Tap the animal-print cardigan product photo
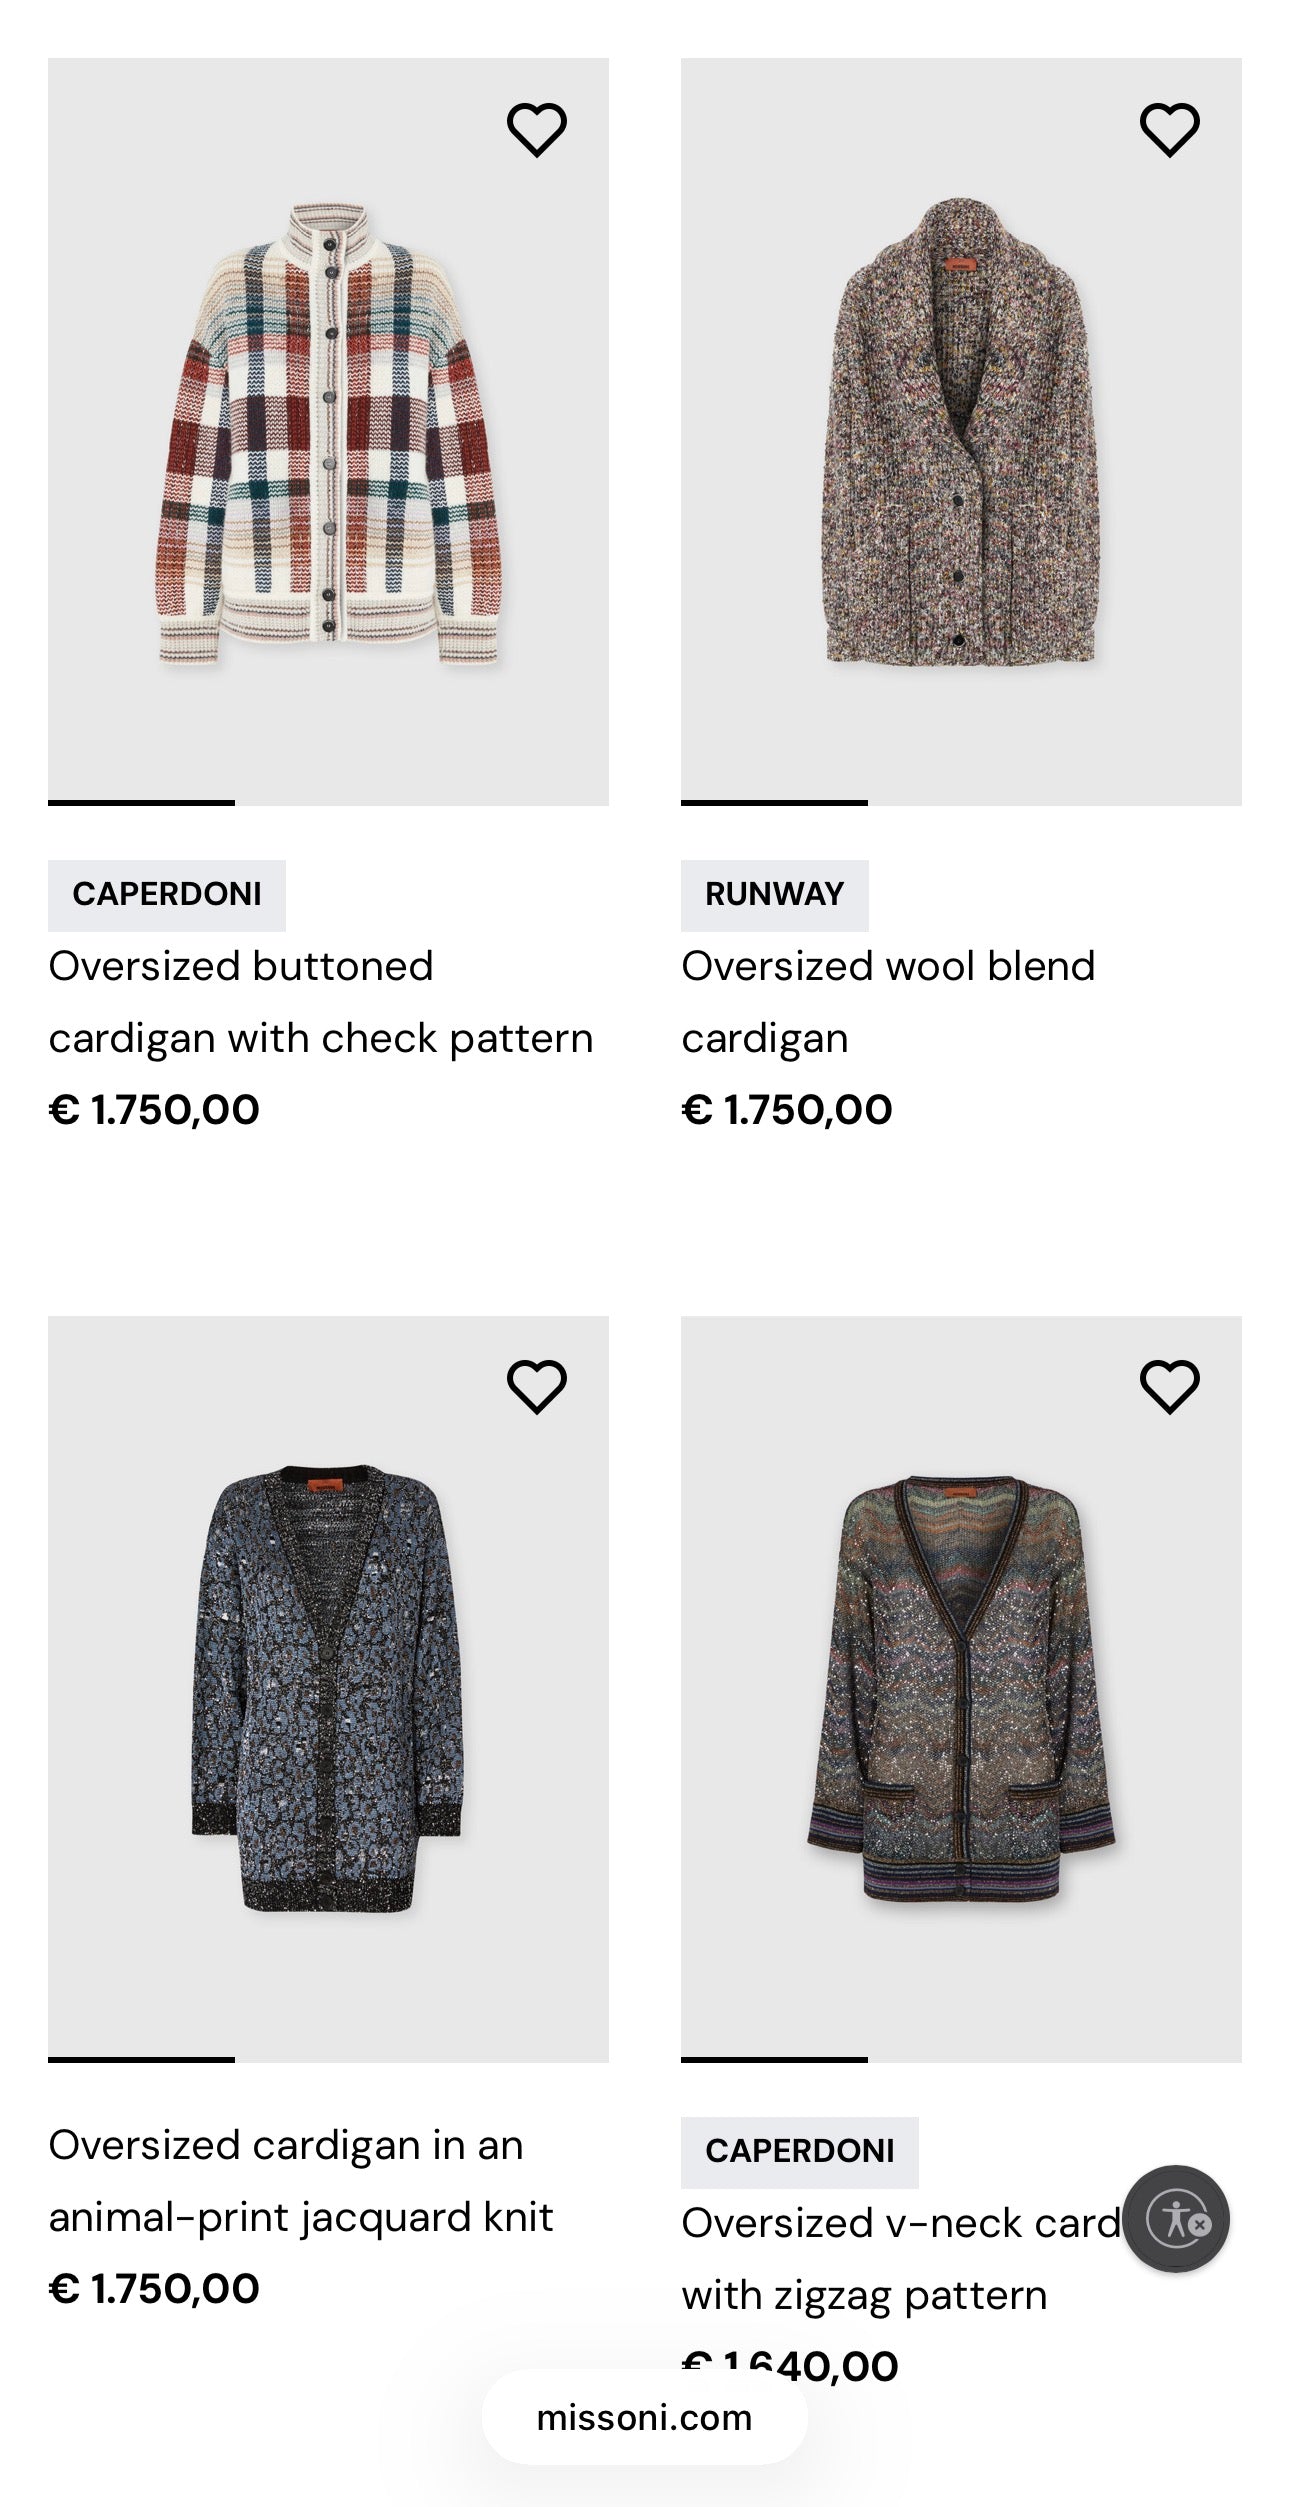Image resolution: width=1290 pixels, height=2507 pixels. coord(330,1700)
